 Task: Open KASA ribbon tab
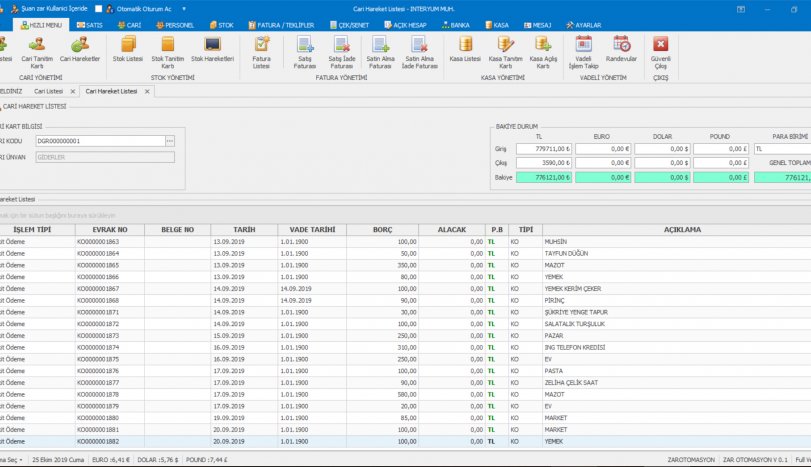coord(497,25)
